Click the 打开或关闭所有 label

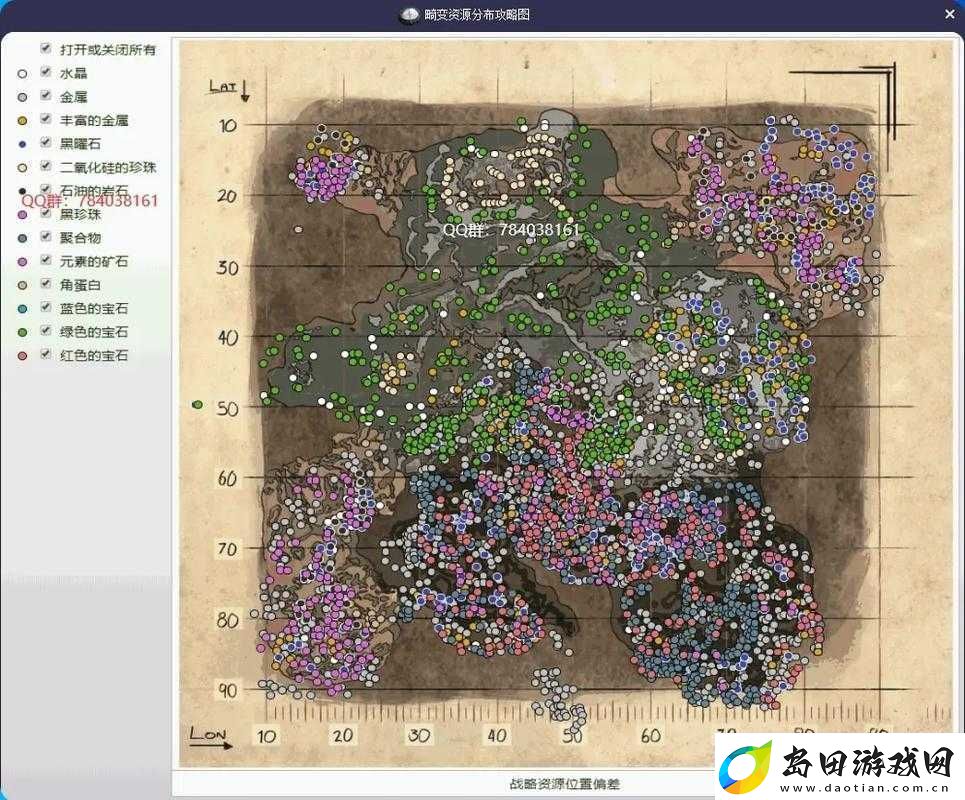(108, 50)
